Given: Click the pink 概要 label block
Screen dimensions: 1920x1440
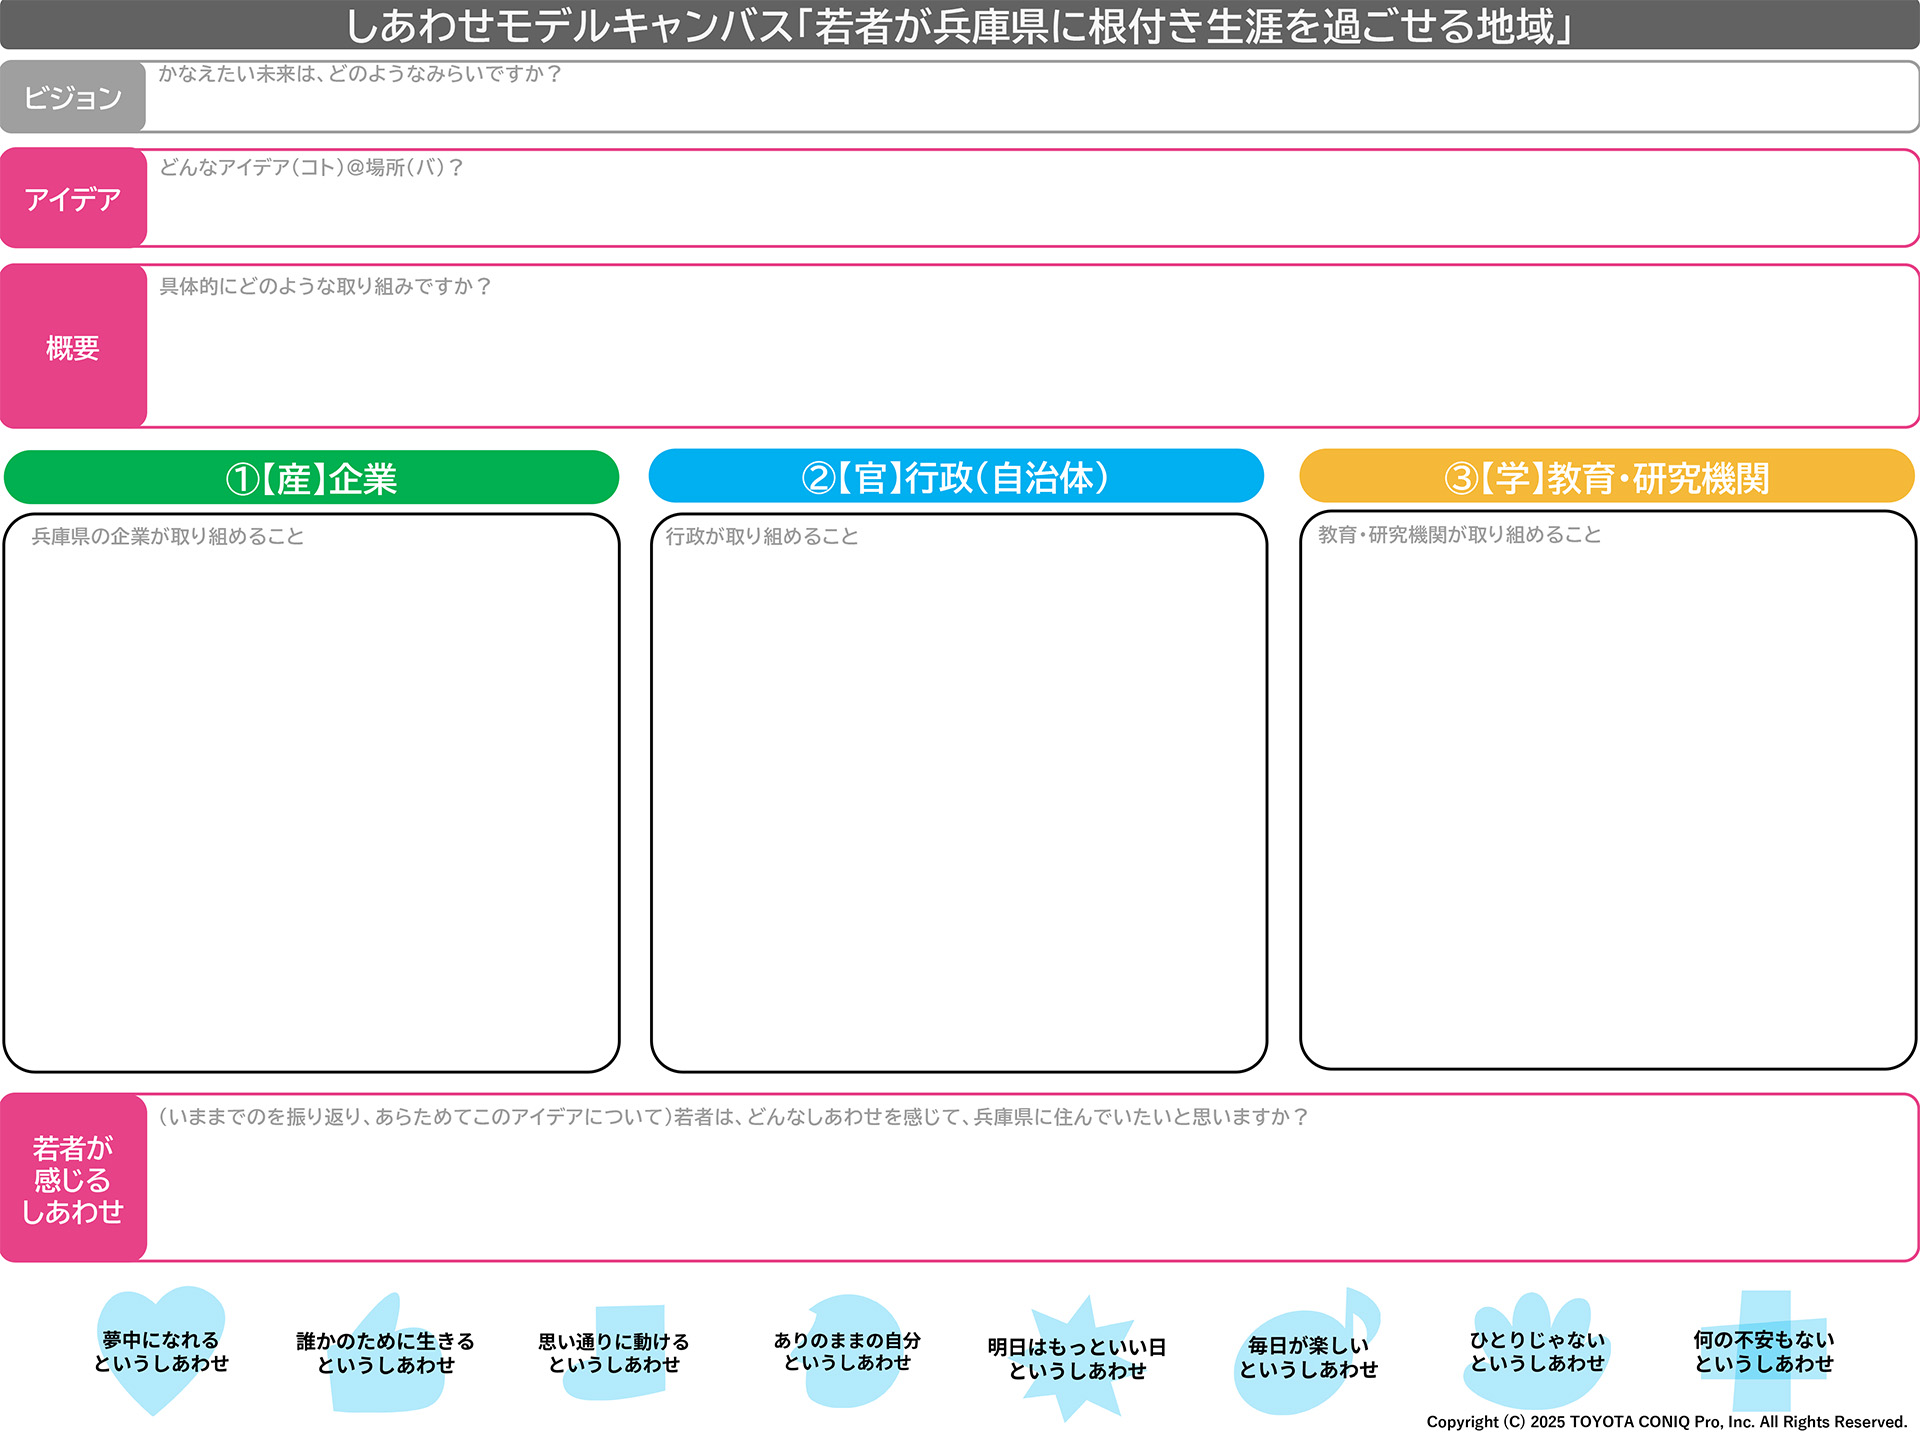Looking at the screenshot, I should 73,347.
